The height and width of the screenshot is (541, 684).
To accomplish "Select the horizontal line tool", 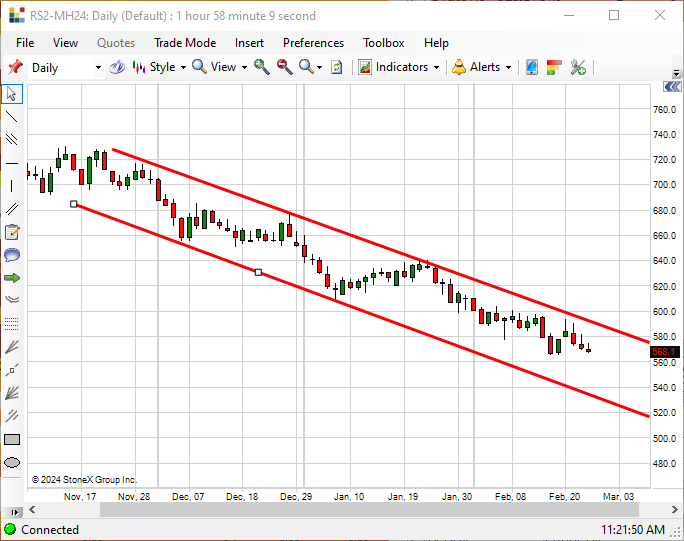I will (x=12, y=164).
